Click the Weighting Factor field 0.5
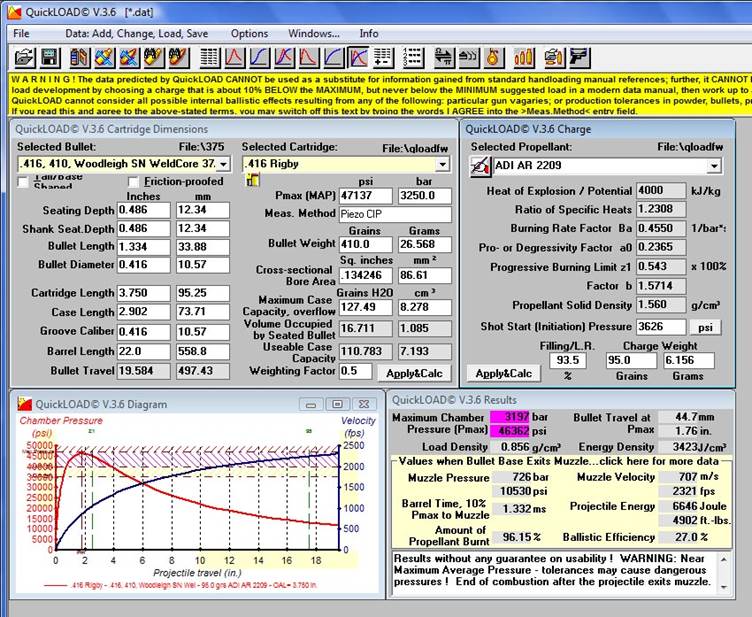752x617 pixels. (355, 372)
